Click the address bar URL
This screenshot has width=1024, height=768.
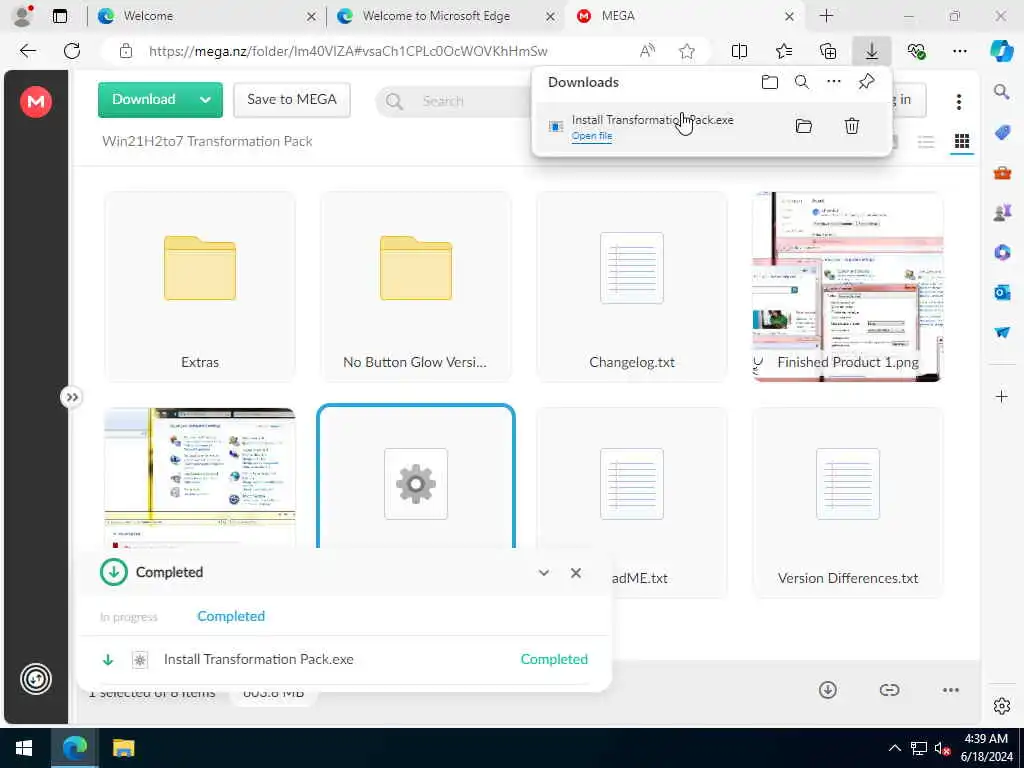click(348, 51)
